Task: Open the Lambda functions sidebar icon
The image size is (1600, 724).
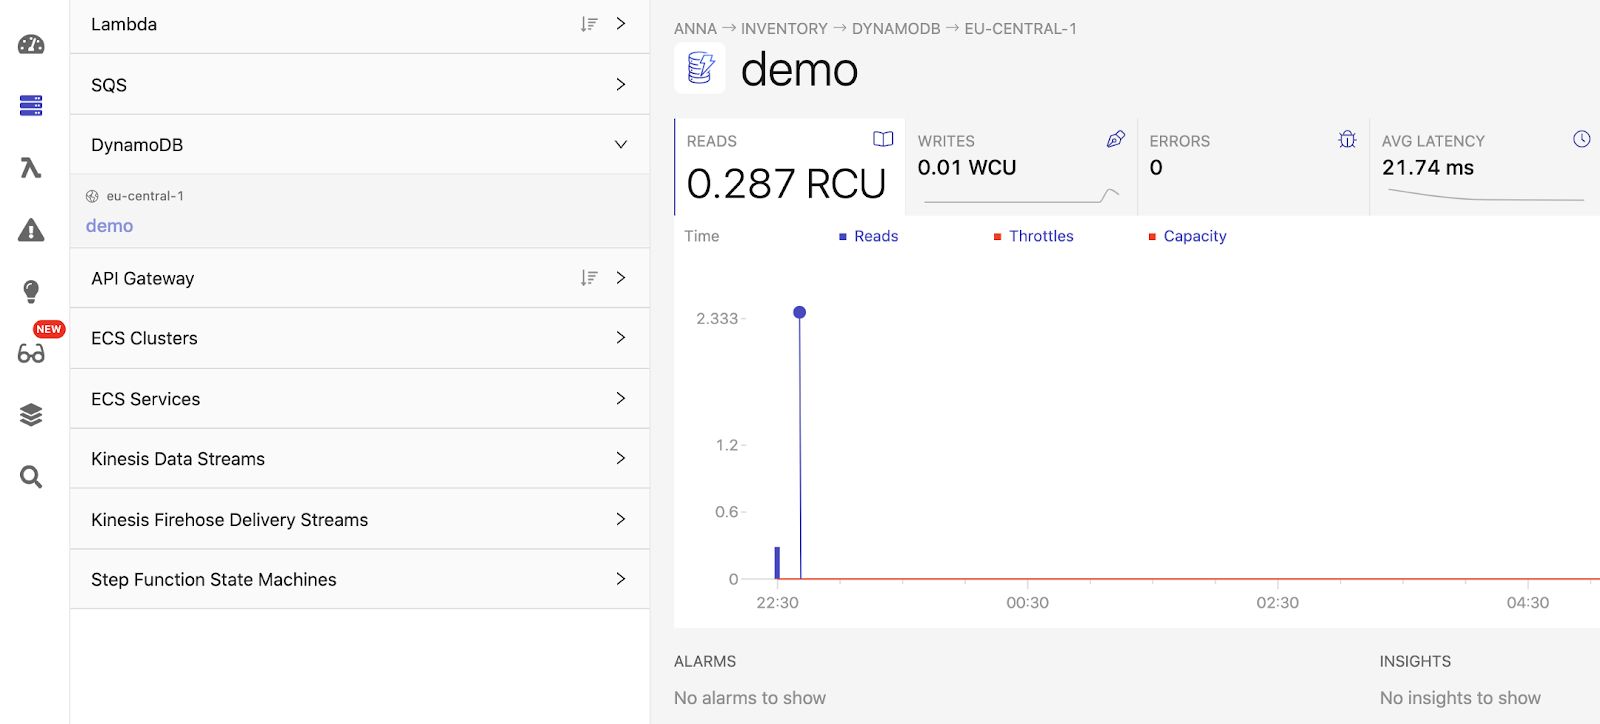Action: (x=31, y=167)
